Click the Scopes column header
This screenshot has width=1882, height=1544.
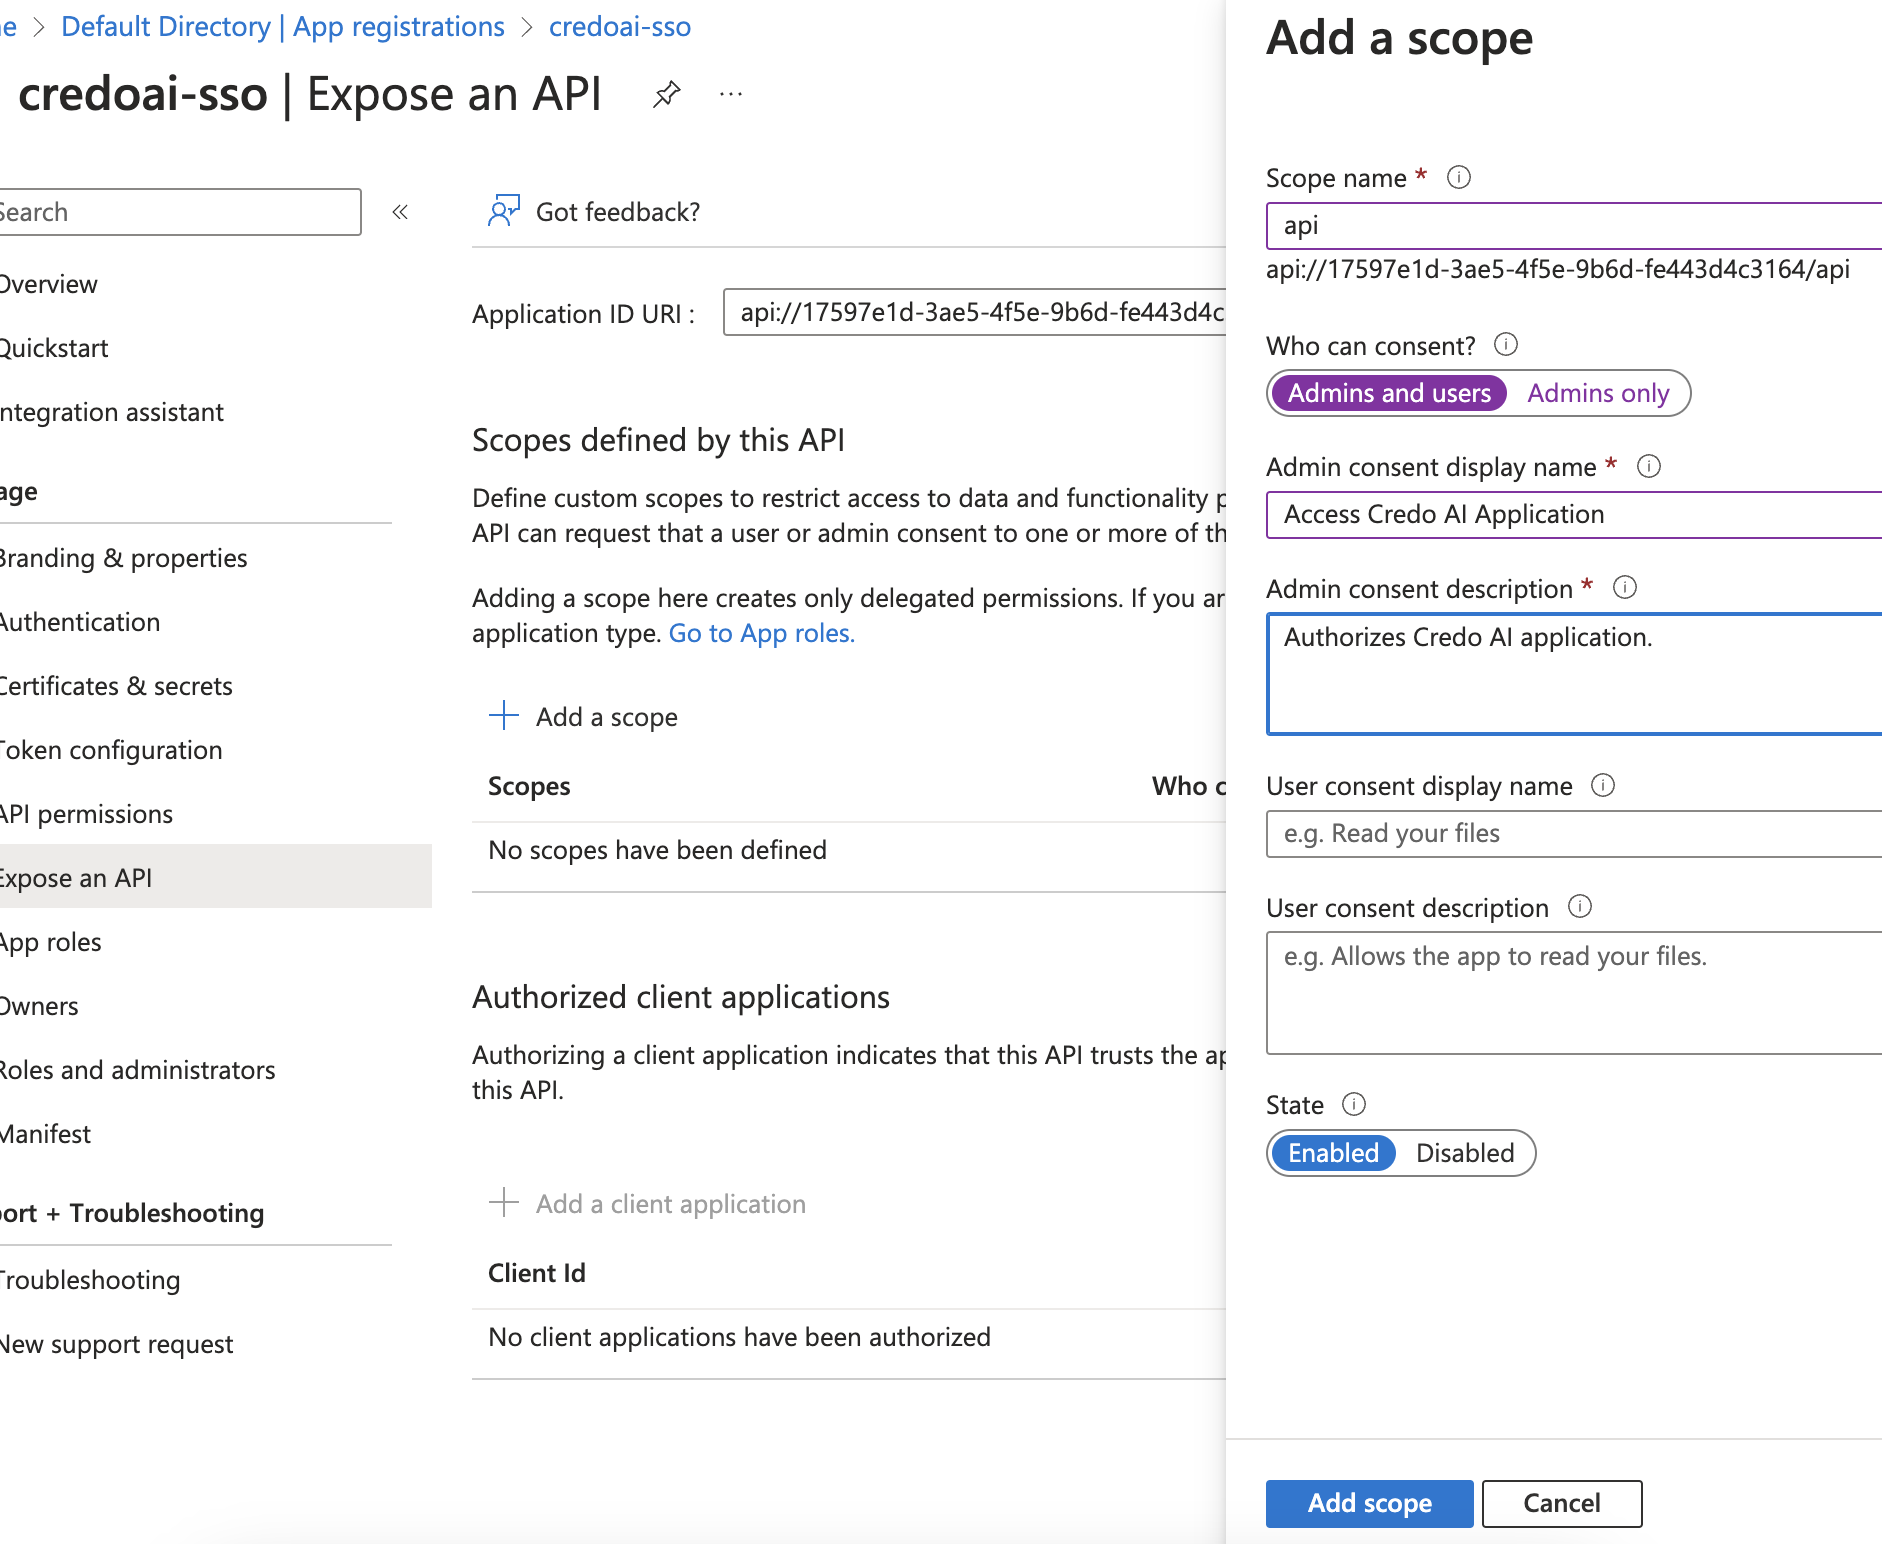(x=529, y=786)
